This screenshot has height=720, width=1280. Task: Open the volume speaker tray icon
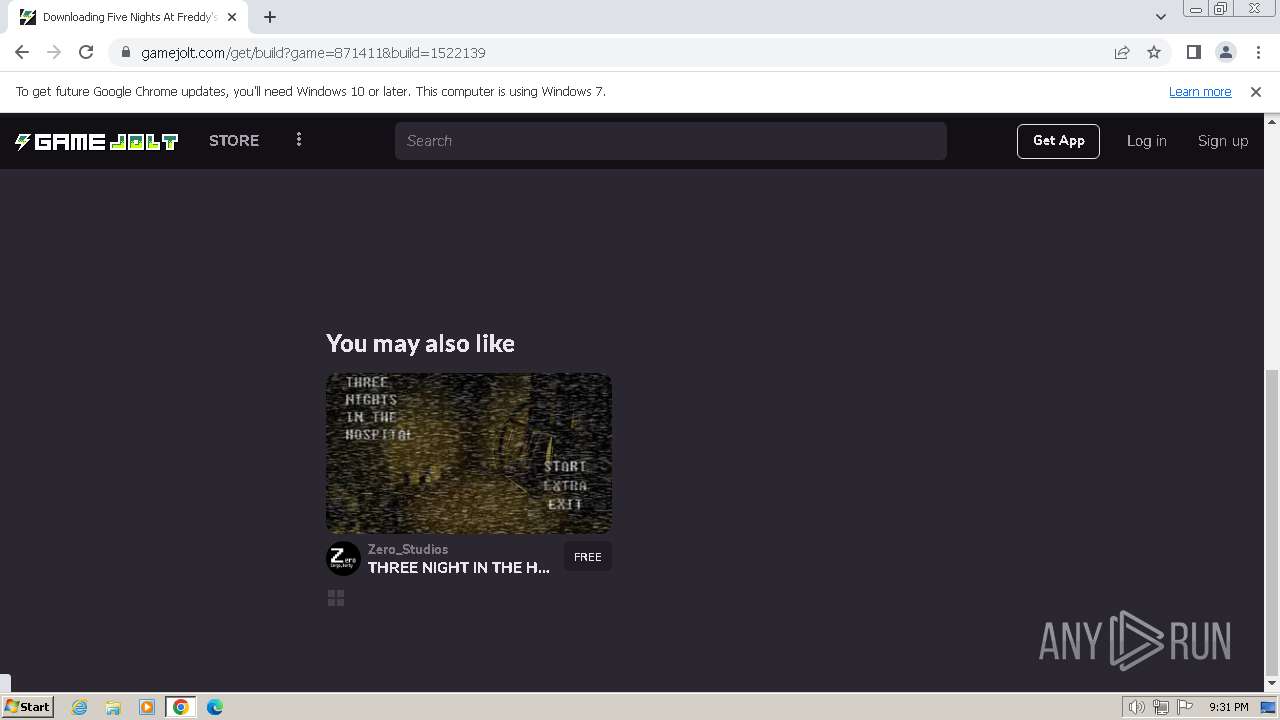1136,707
